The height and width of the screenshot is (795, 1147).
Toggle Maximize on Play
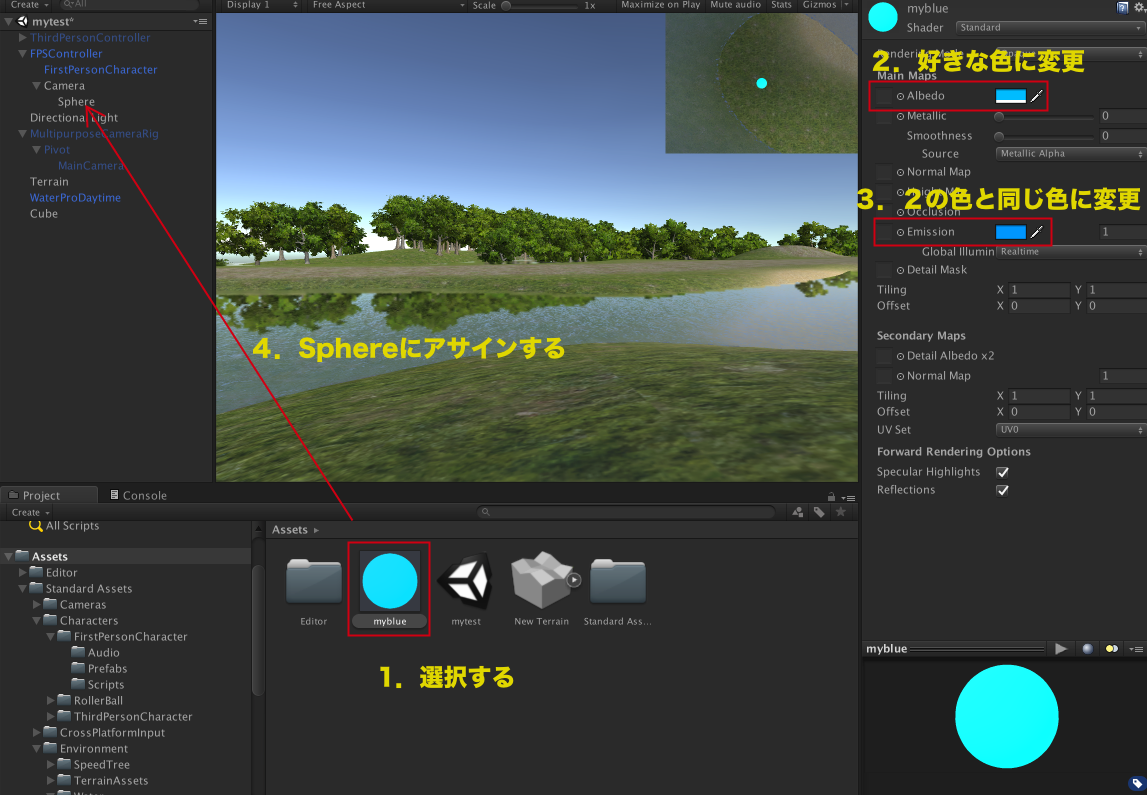[x=661, y=5]
